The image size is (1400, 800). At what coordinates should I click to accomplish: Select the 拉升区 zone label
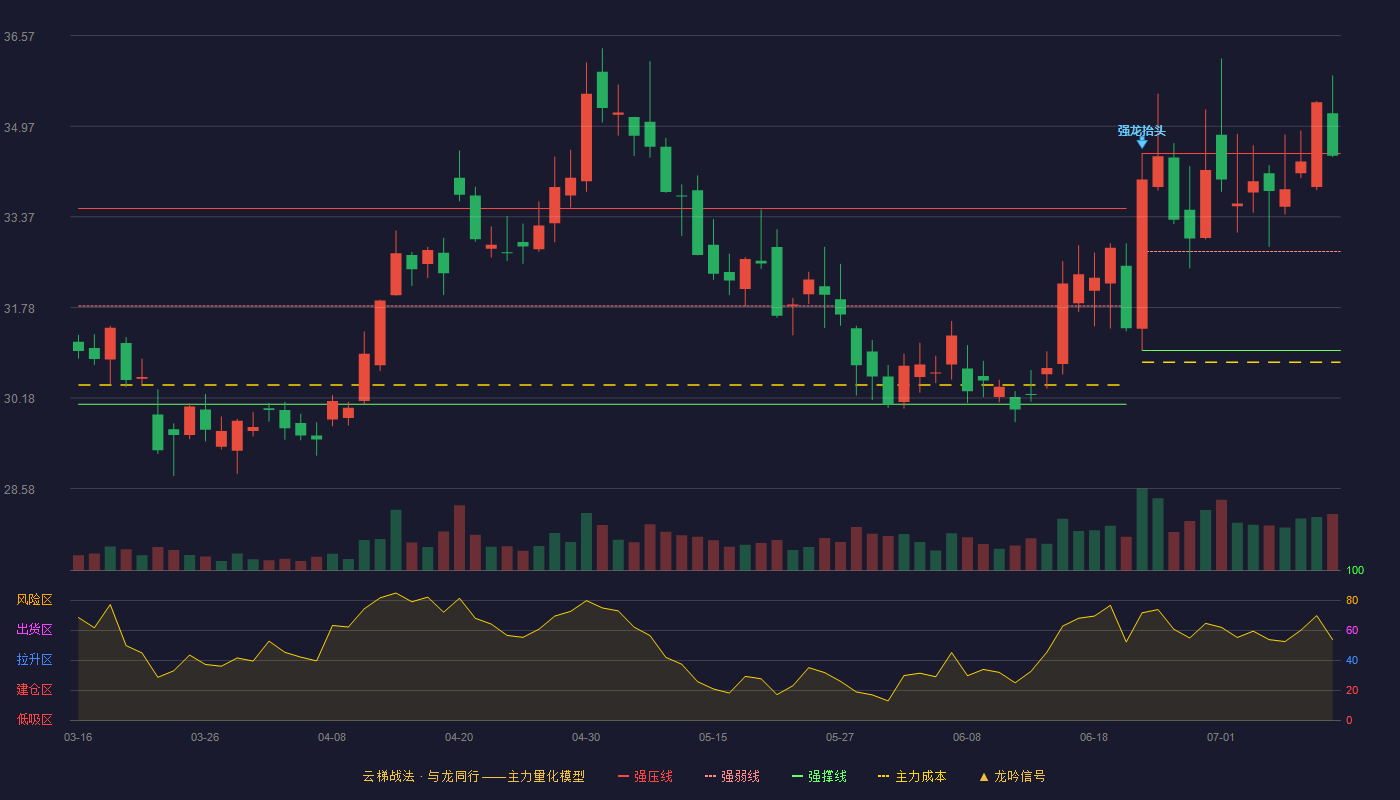coord(34,660)
